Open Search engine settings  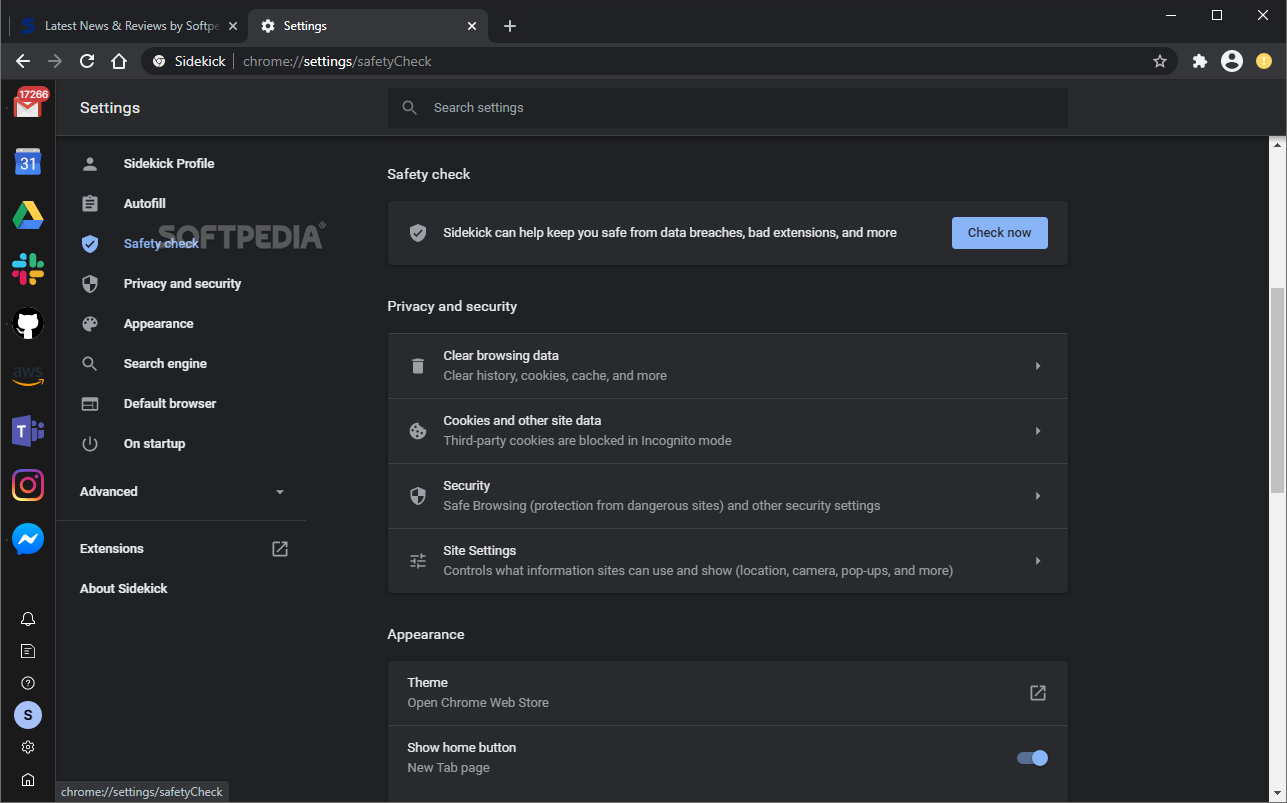point(165,364)
